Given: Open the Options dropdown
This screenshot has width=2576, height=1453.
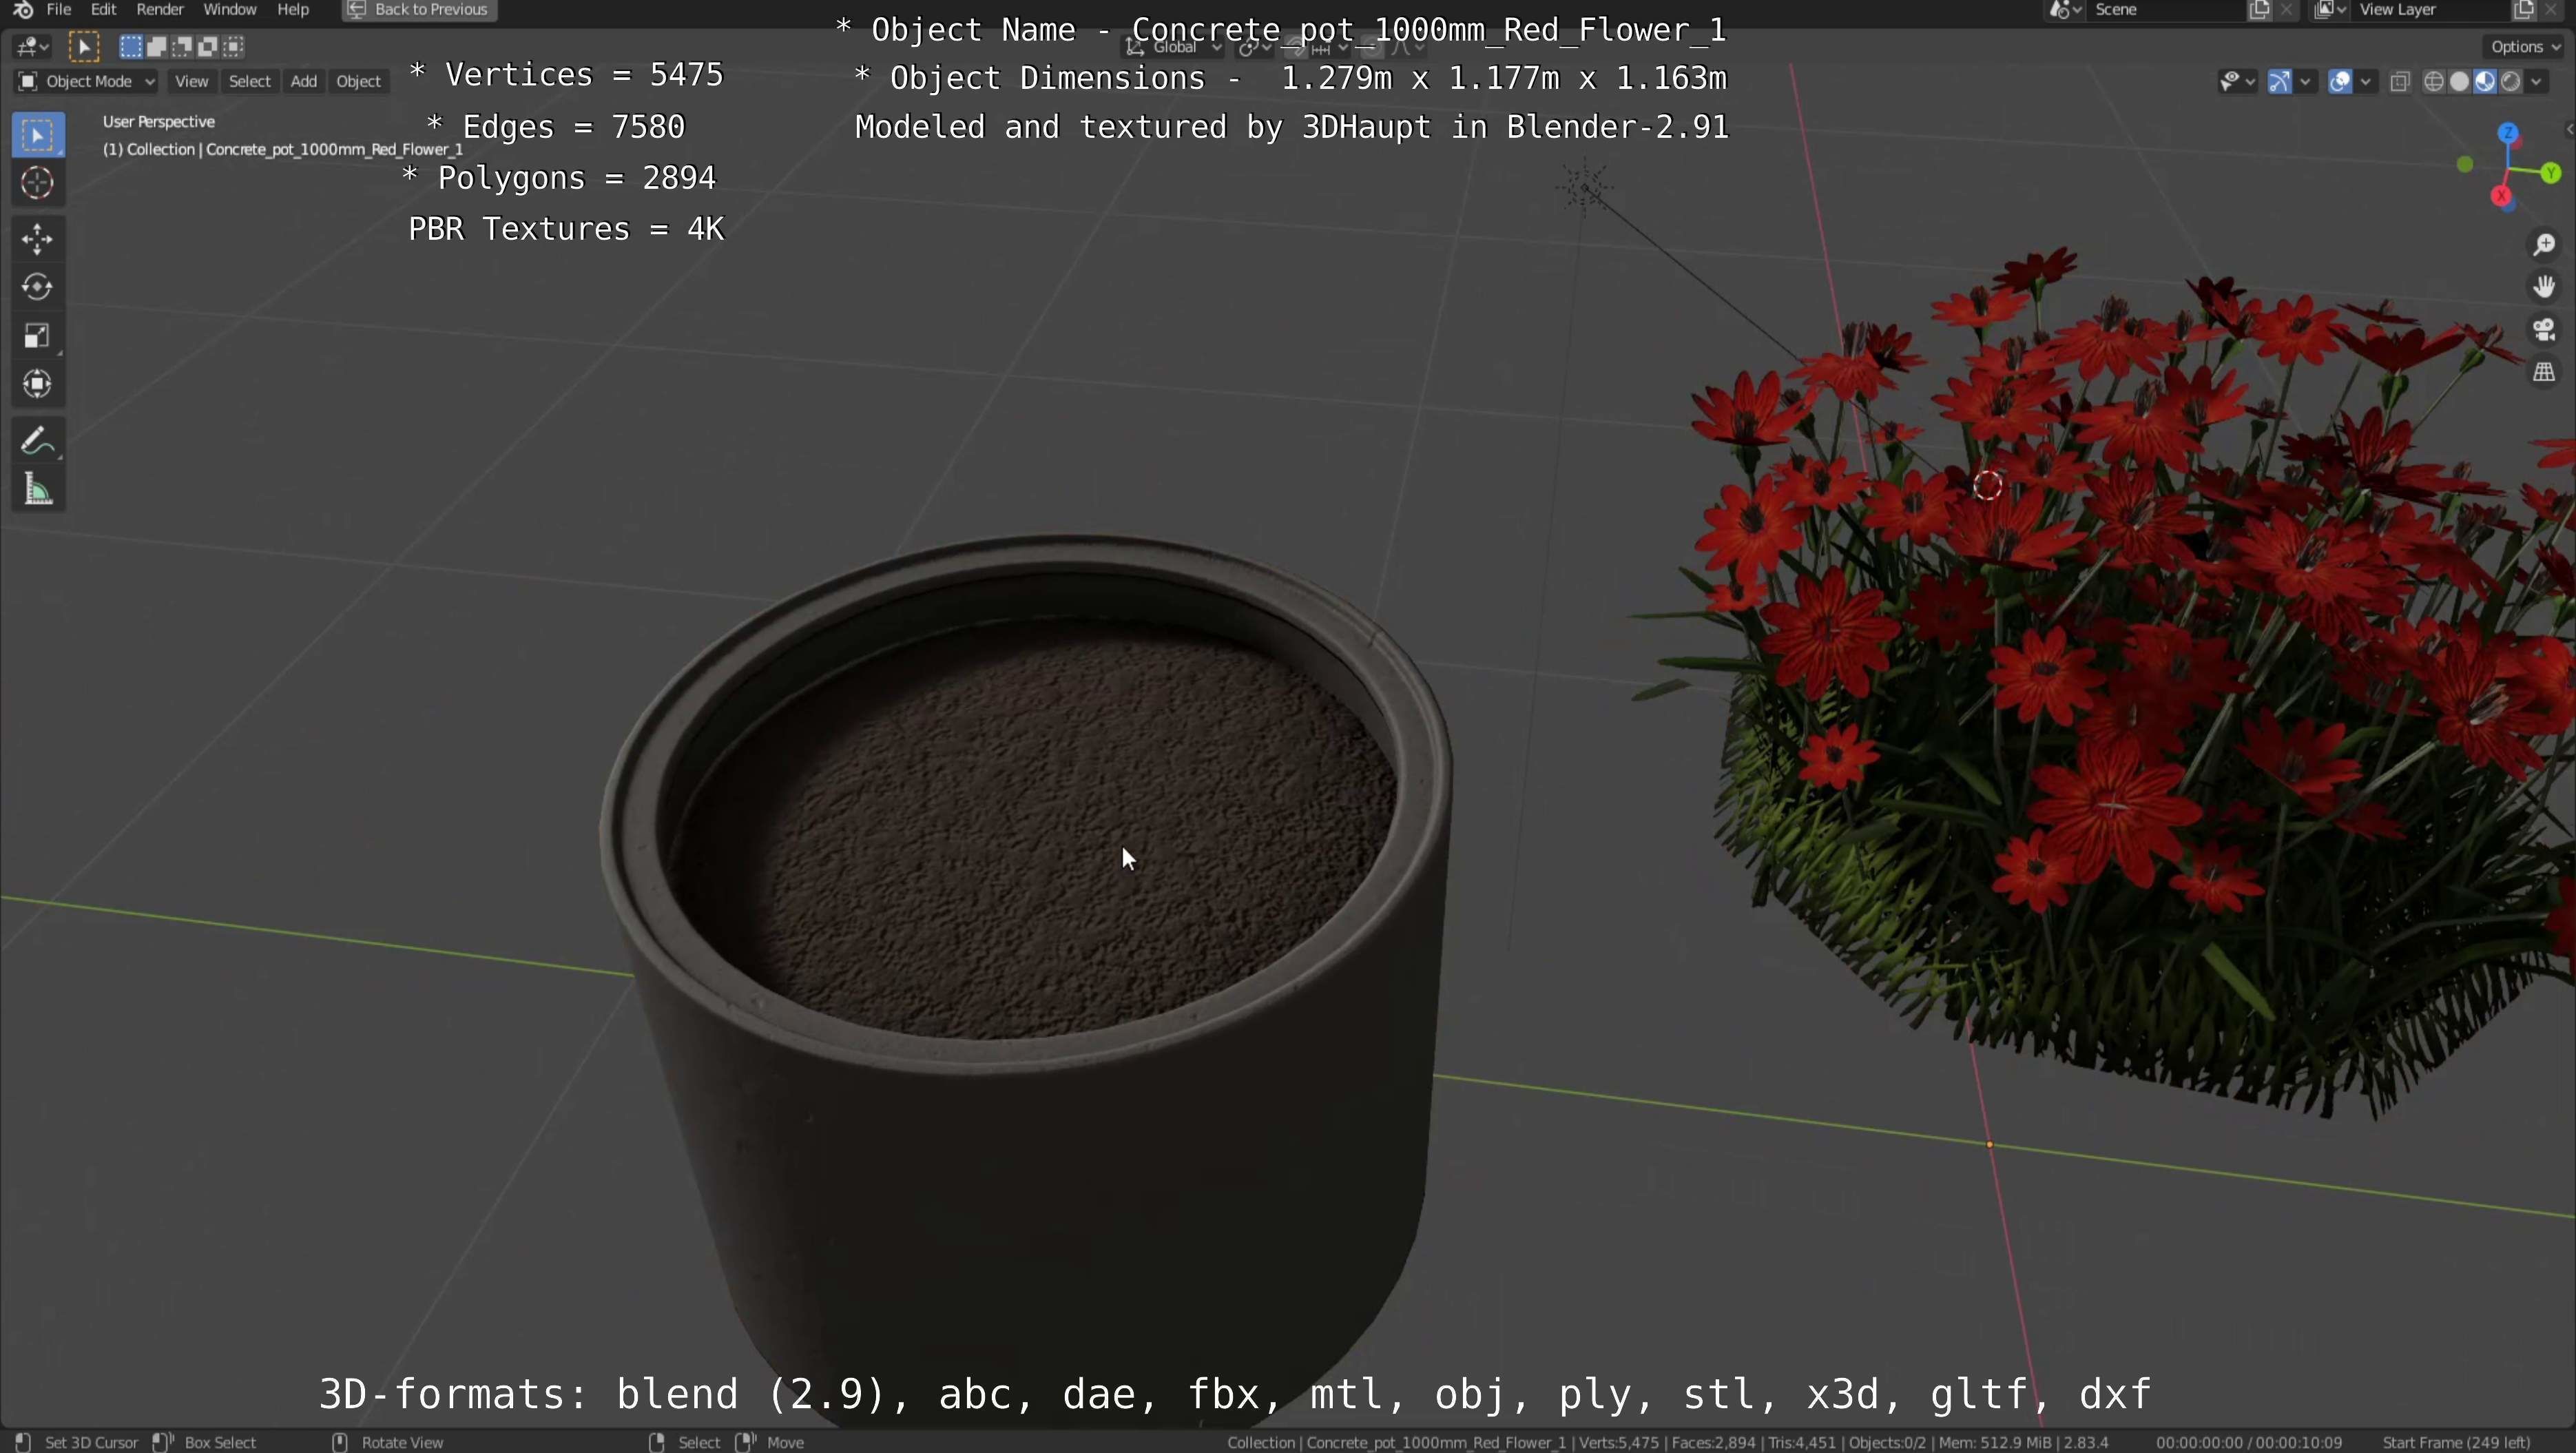Looking at the screenshot, I should click(2525, 47).
